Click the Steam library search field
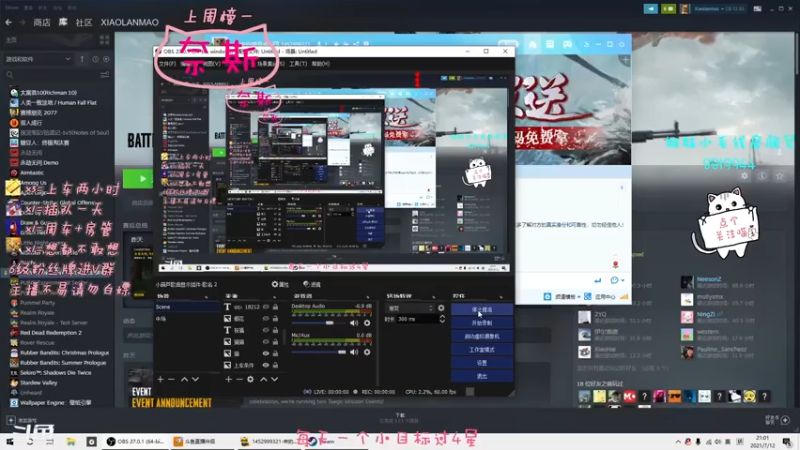Image resolution: width=800 pixels, height=450 pixels. coord(56,75)
